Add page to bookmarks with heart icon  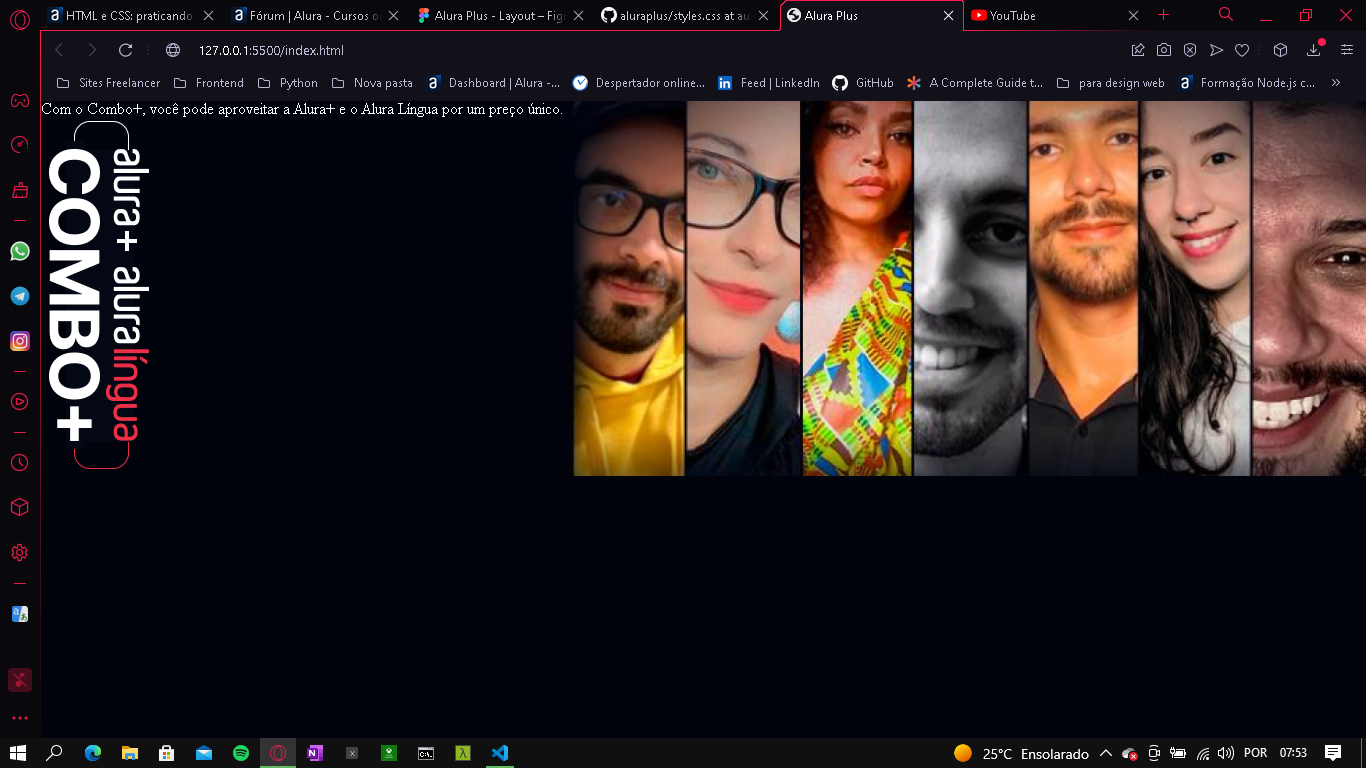pyautogui.click(x=1242, y=50)
